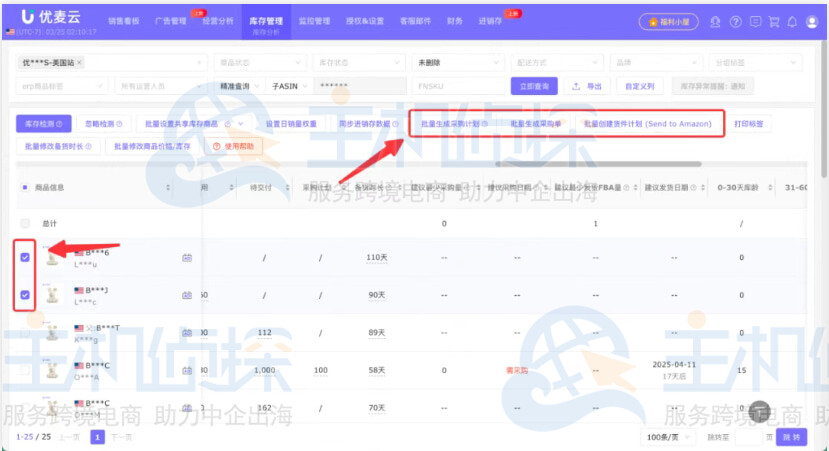This screenshot has height=451, width=829.
Task: Click info icon beside 批量修改备货时长
Action: [88, 146]
